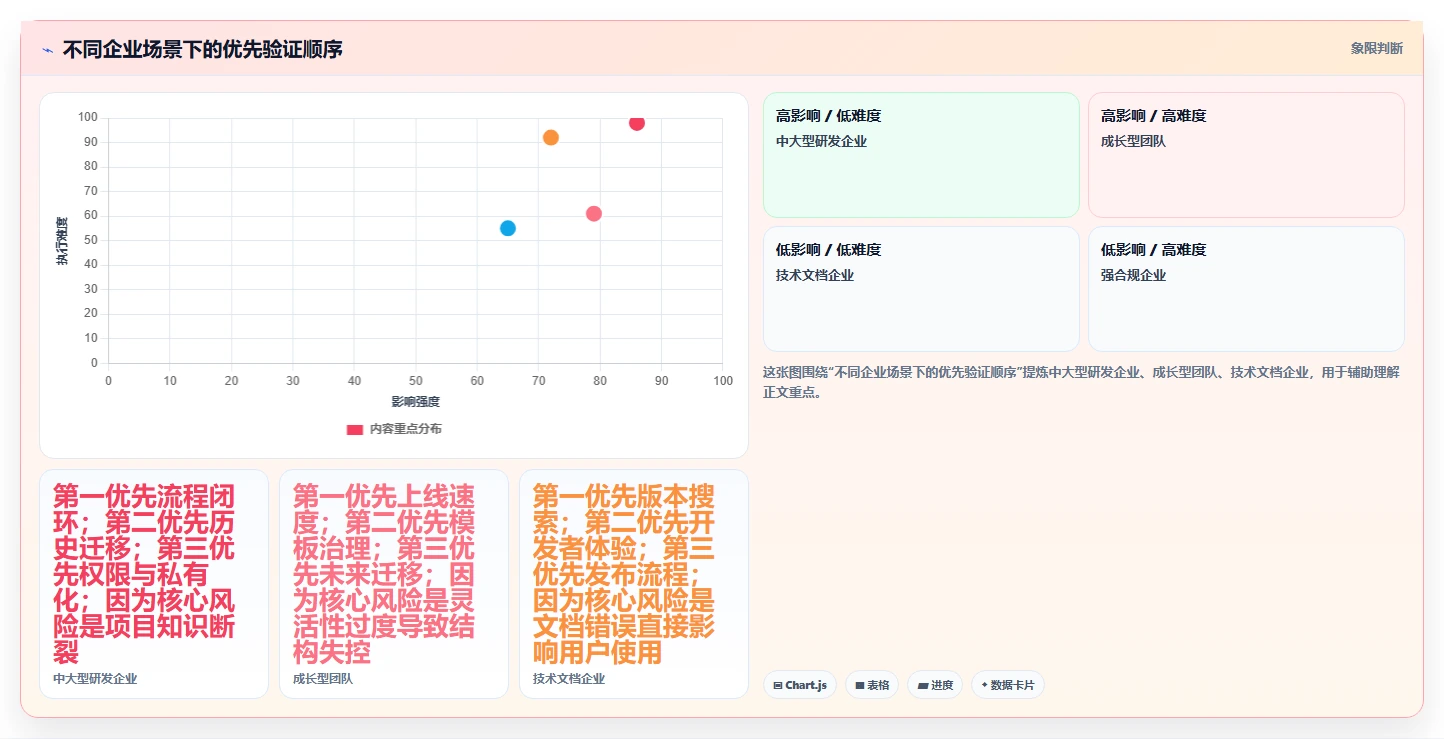This screenshot has width=1444, height=739.
Task: Click the 进度 tag
Action: pos(935,685)
